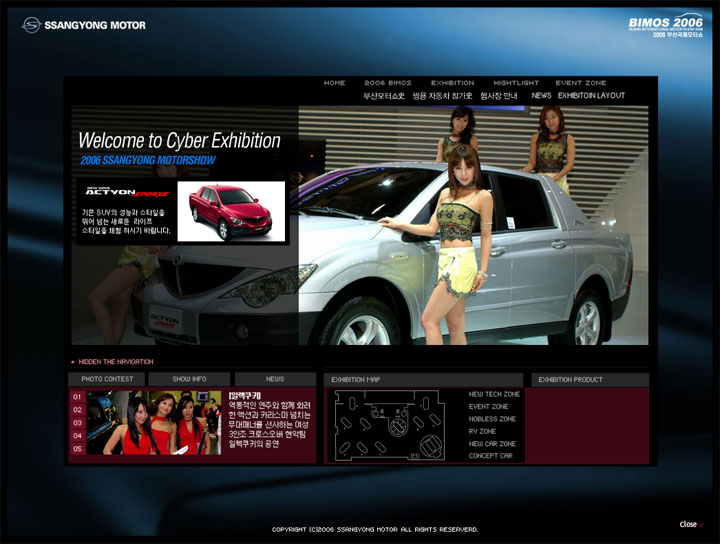
Task: Open the models in red photo thumbnail
Action: (x=153, y=423)
